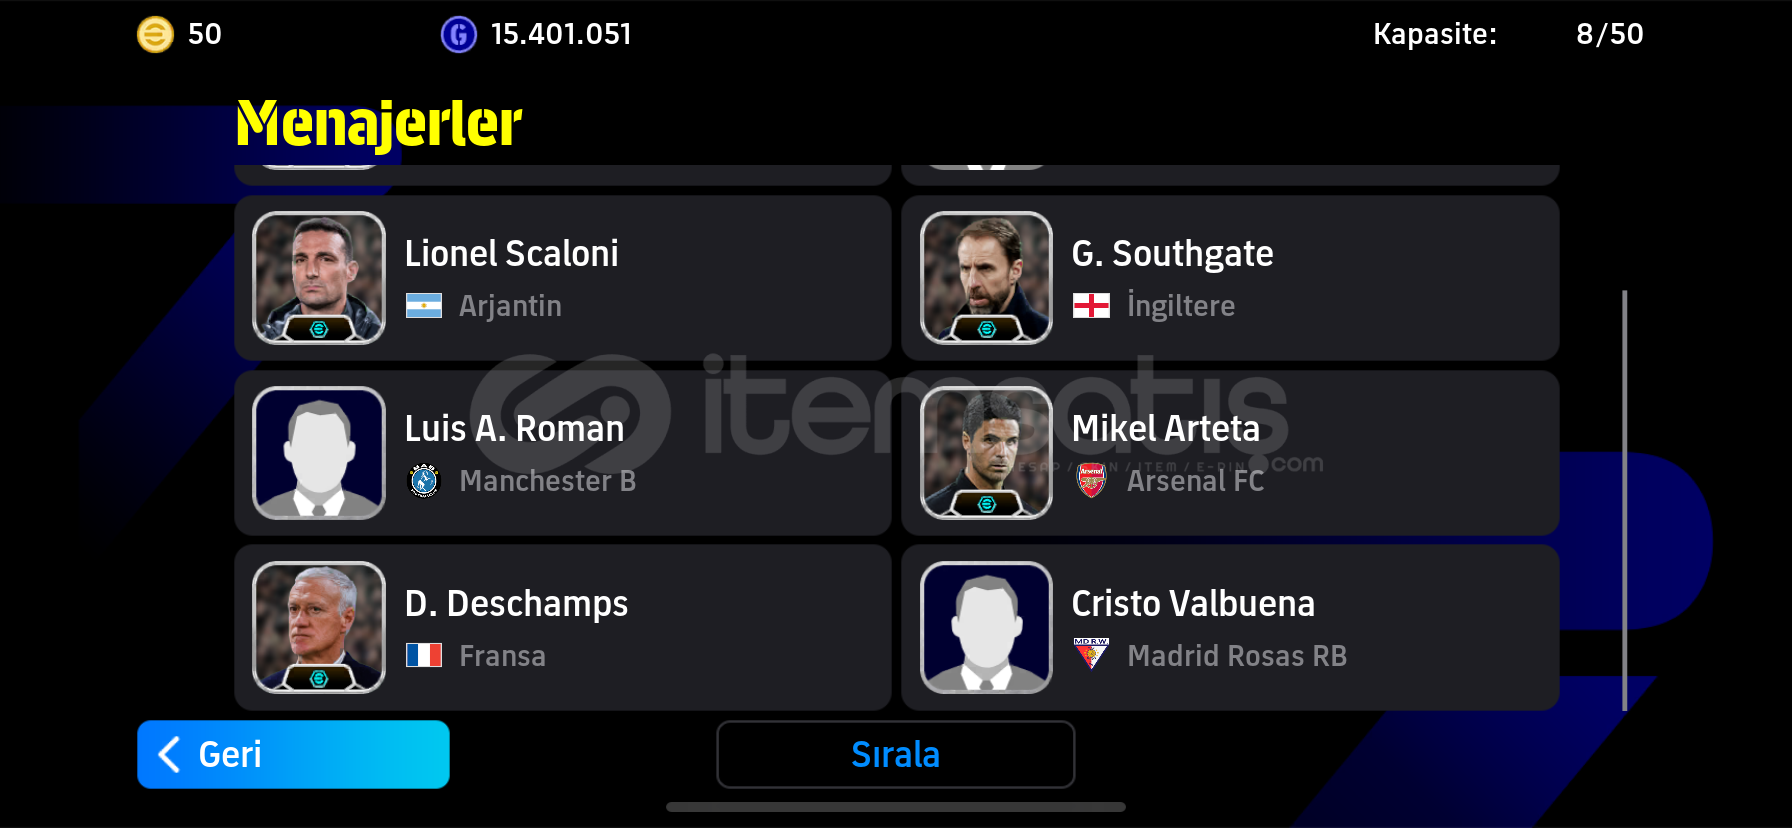This screenshot has width=1792, height=828.
Task: Pick the Cristo Valbuena manager entry
Action: coord(1230,628)
